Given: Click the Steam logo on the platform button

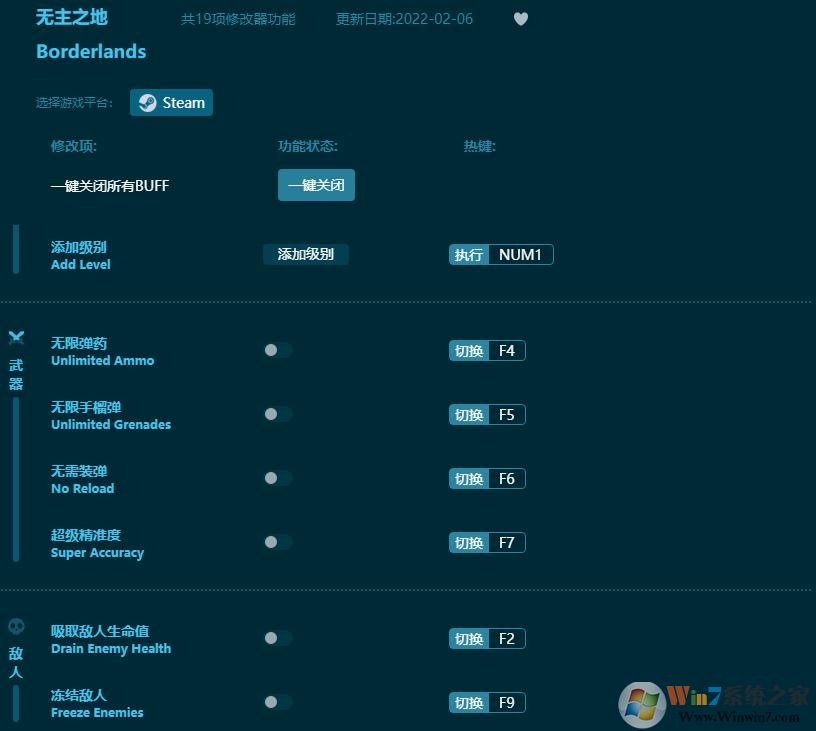Looking at the screenshot, I should pyautogui.click(x=146, y=102).
